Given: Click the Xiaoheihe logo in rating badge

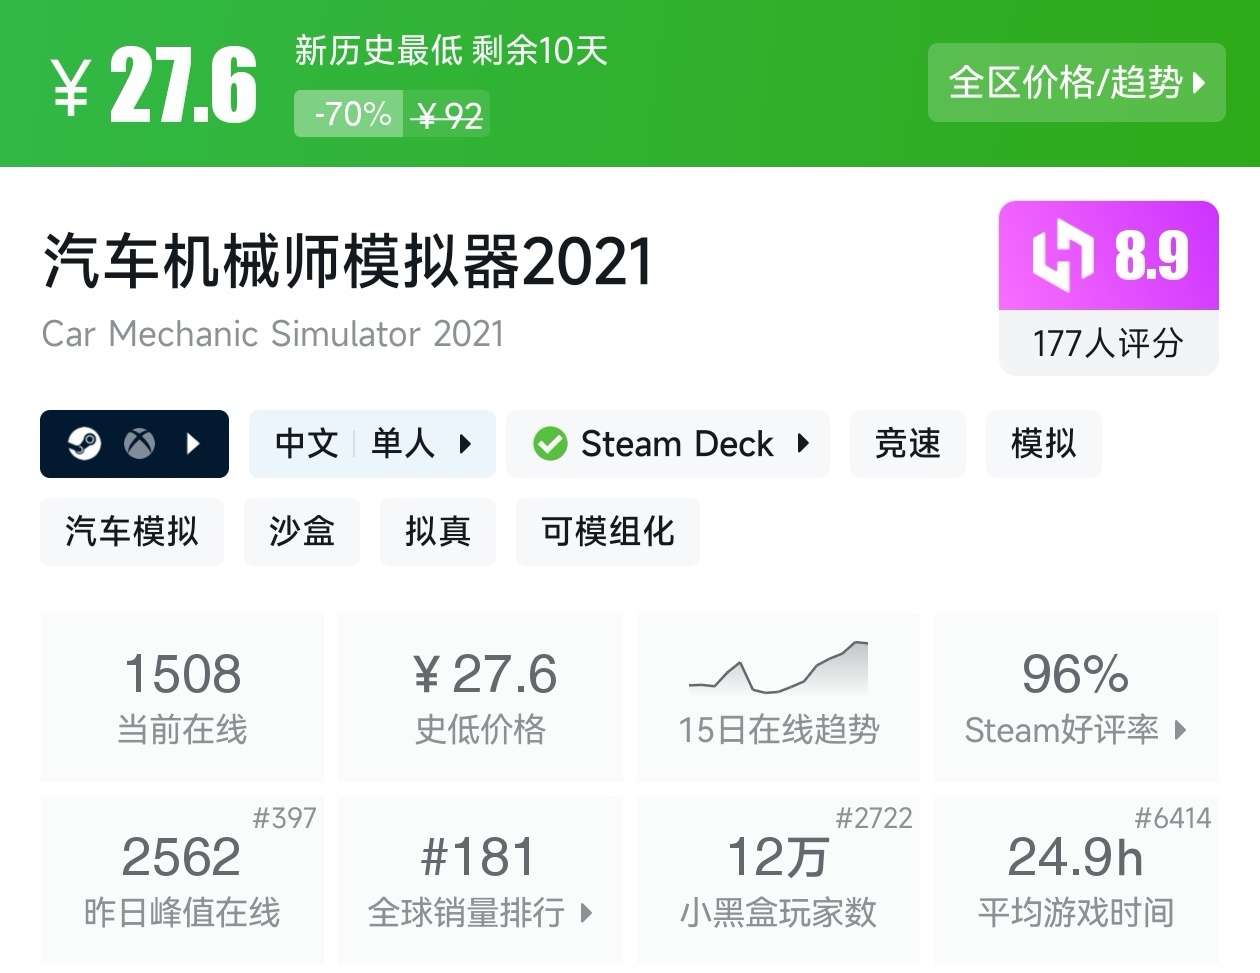Looking at the screenshot, I should (1061, 255).
